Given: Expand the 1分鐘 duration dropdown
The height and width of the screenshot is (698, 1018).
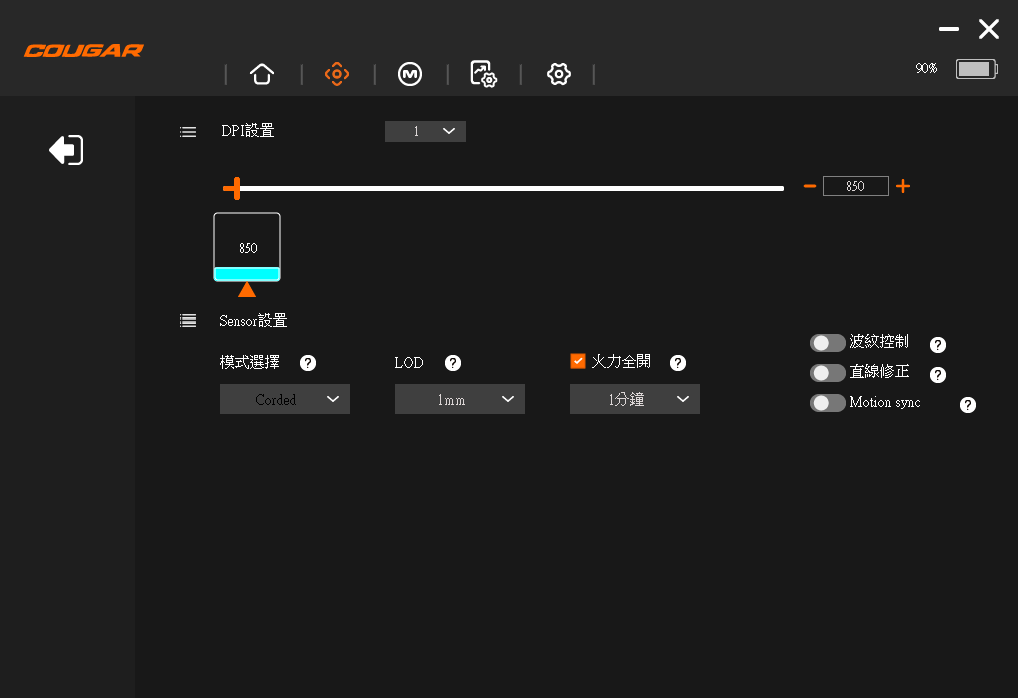Looking at the screenshot, I should click(x=634, y=399).
